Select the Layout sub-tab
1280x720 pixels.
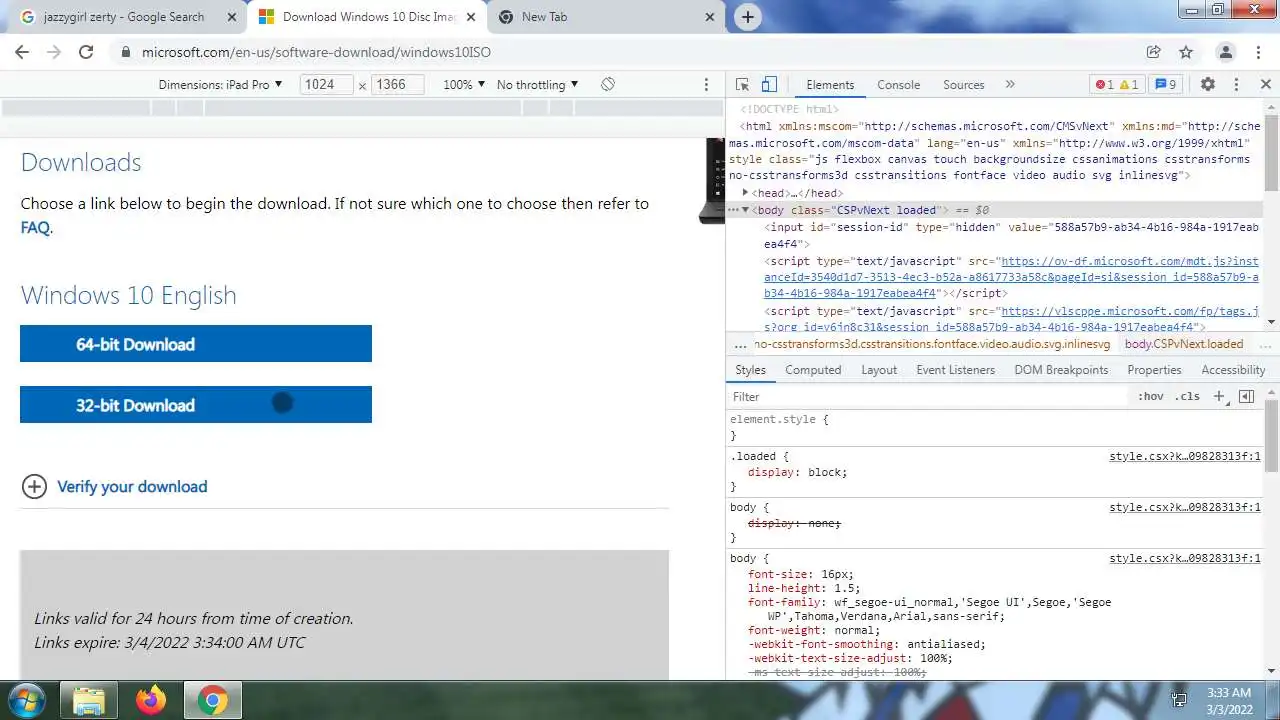[879, 370]
